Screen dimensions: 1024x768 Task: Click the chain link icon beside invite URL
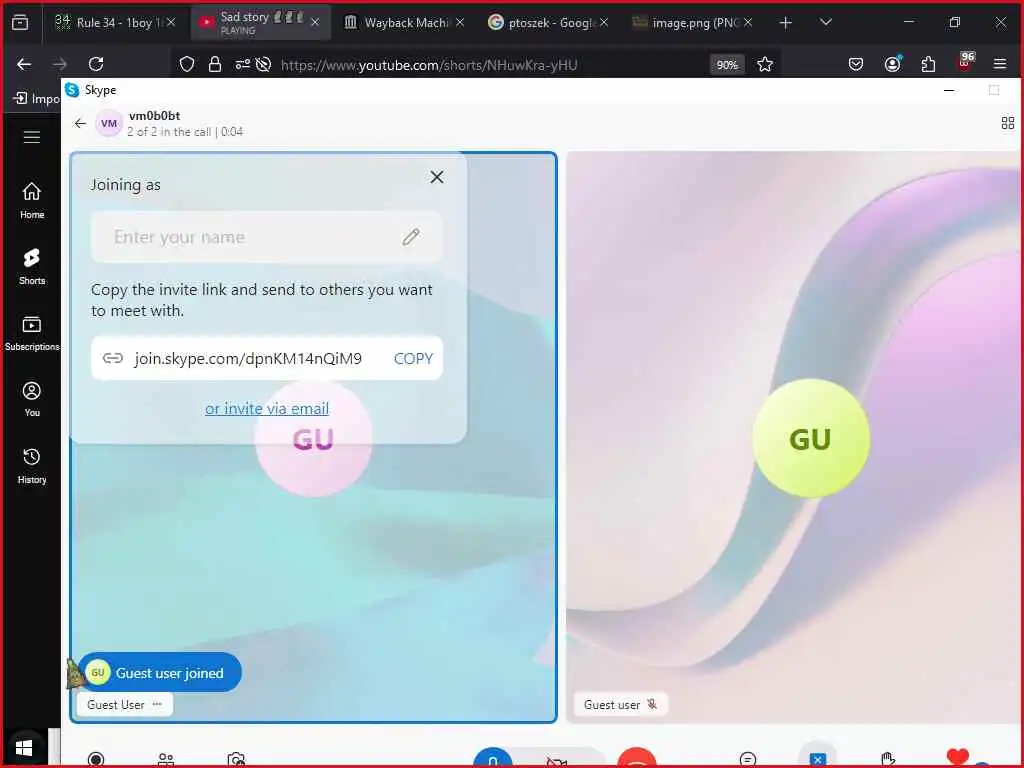point(112,358)
